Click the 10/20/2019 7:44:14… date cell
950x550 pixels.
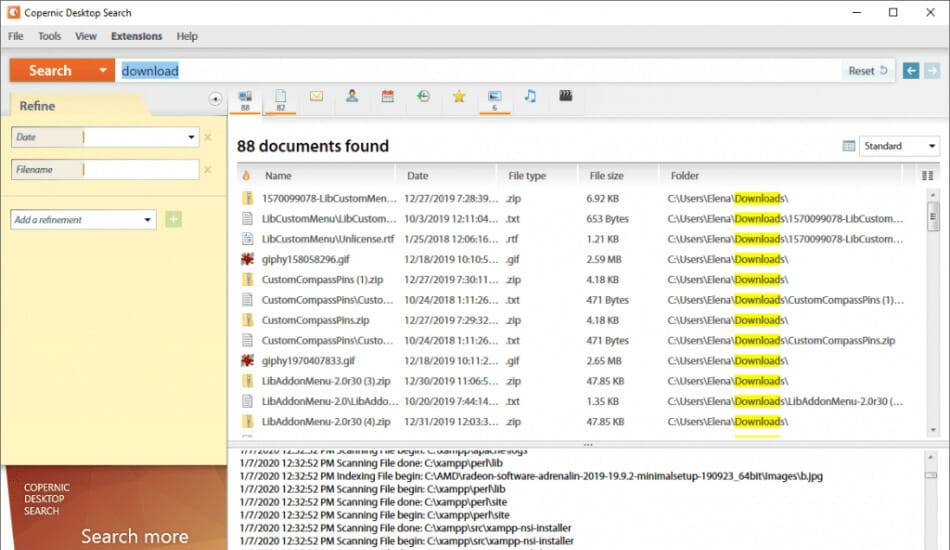(451, 401)
